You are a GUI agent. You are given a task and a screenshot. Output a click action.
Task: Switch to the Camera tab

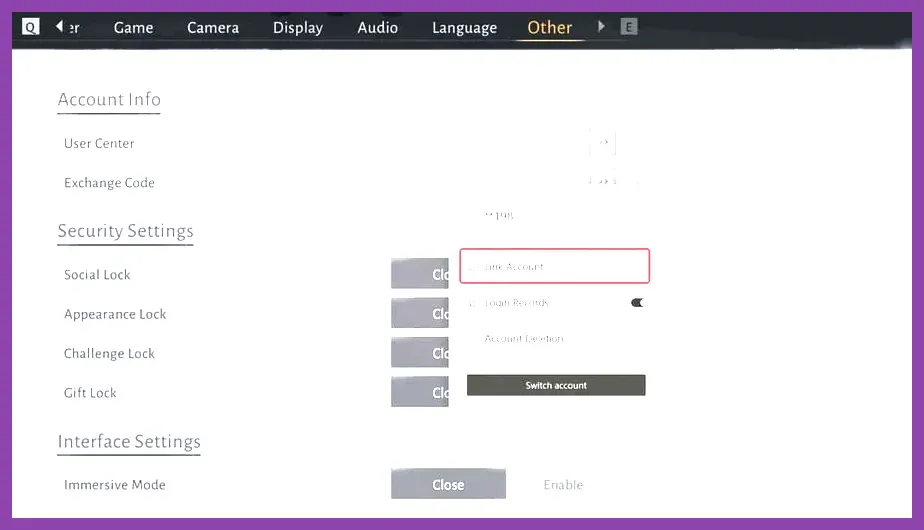click(x=213, y=28)
